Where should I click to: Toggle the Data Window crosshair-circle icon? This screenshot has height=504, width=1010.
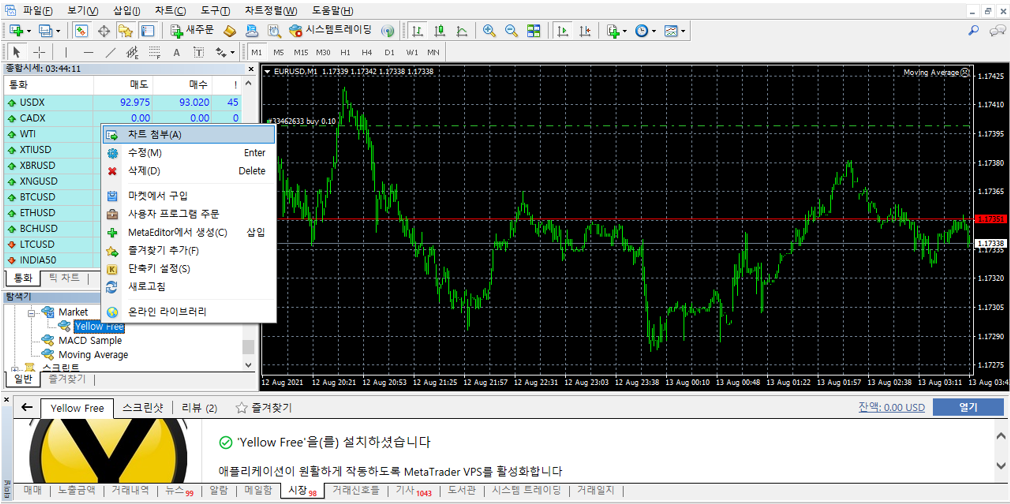click(x=104, y=30)
